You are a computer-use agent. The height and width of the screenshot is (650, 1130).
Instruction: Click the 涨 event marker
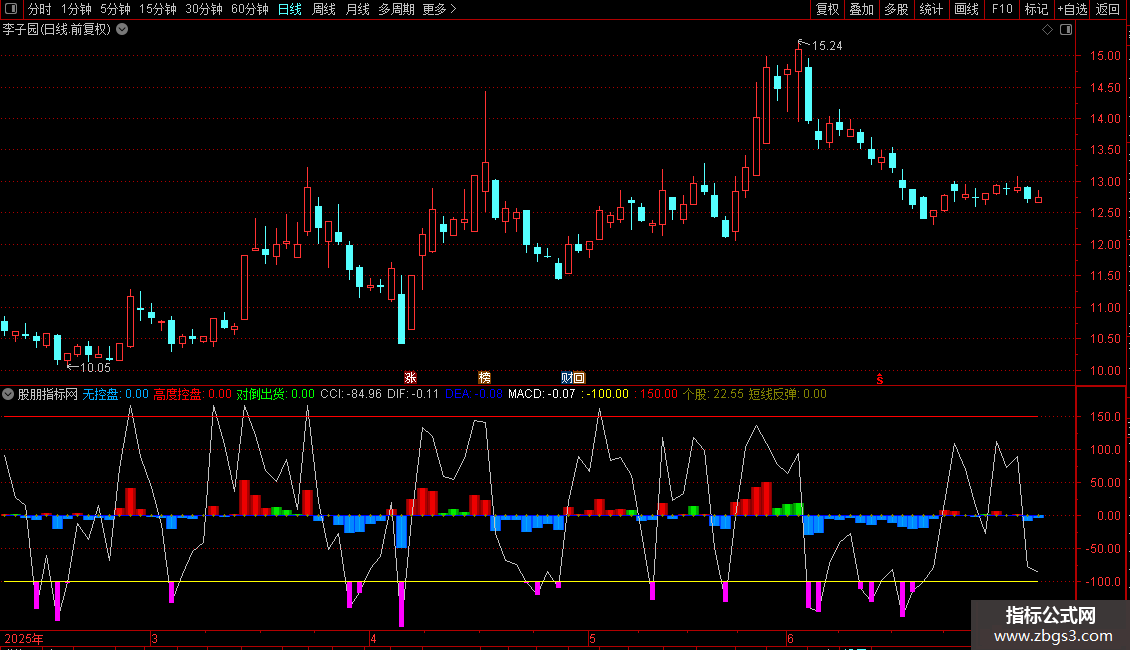[x=411, y=378]
